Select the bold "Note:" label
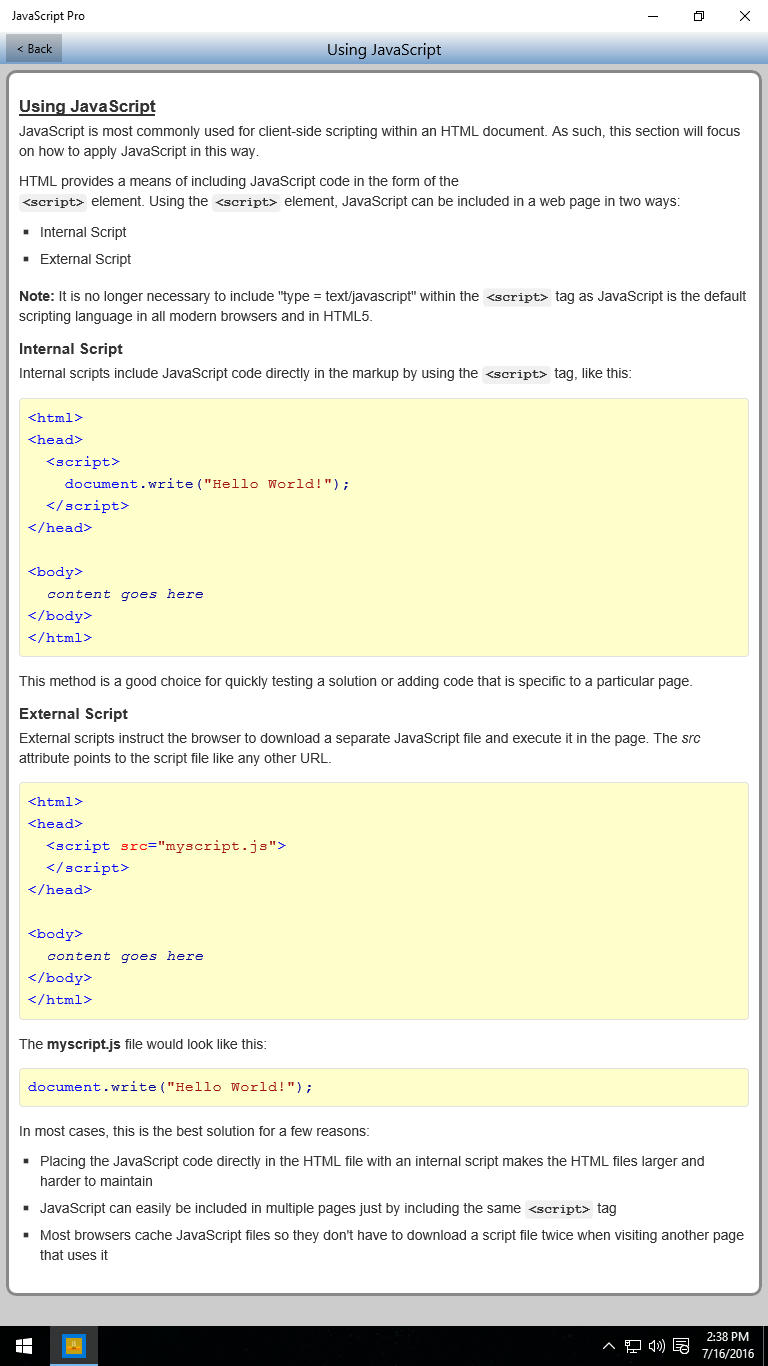Screen dimensions: 768x1366 37,296
